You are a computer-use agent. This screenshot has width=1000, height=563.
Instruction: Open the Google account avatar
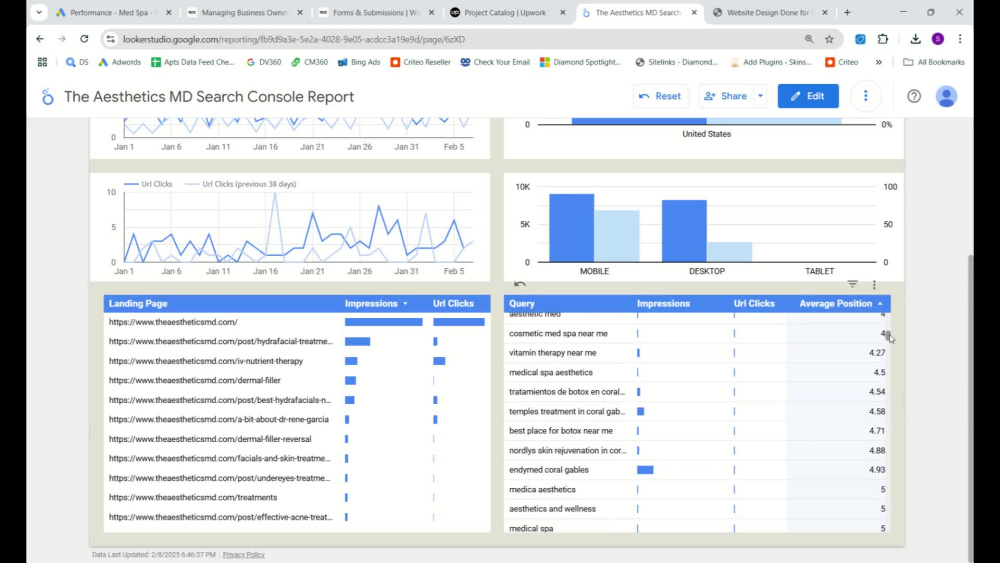[x=946, y=96]
